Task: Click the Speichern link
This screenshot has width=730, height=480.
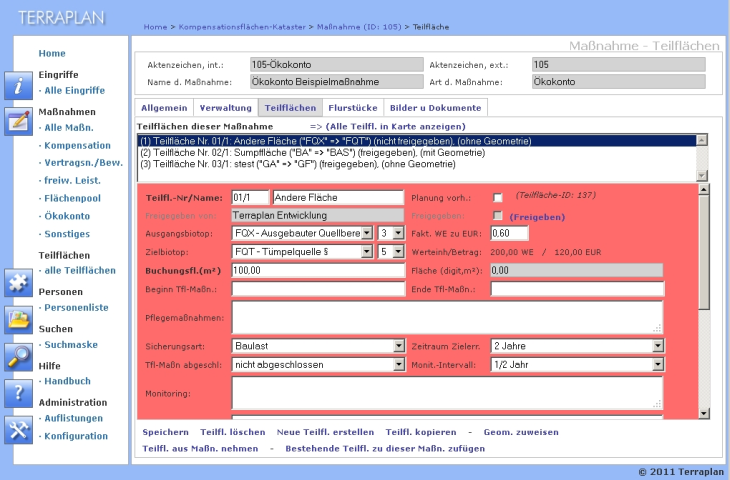Action: pyautogui.click(x=165, y=432)
